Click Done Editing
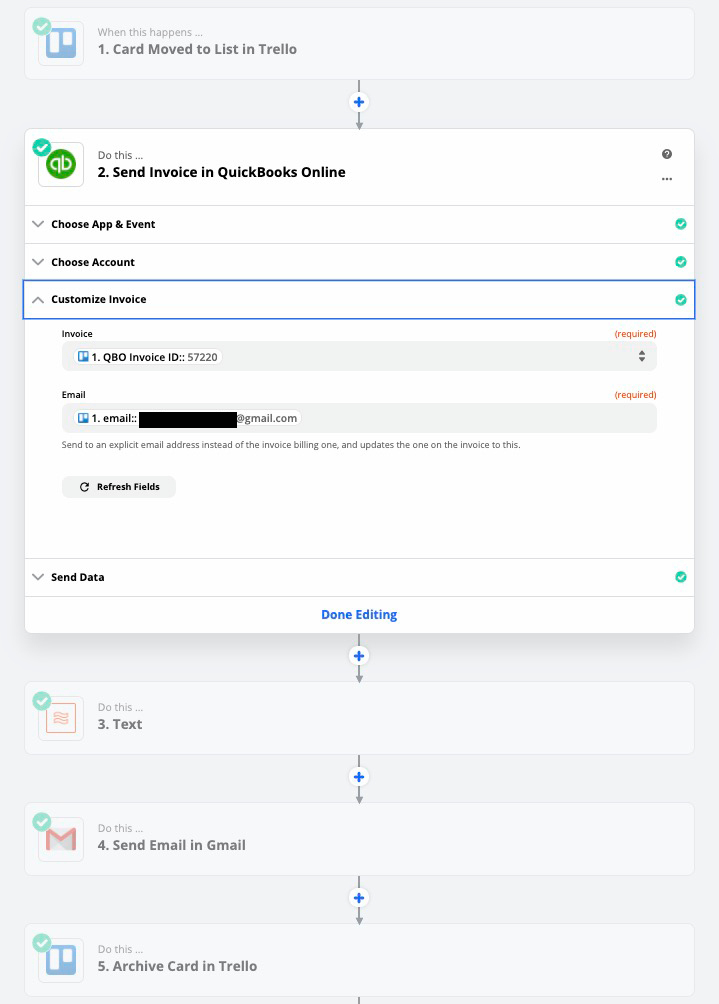Viewport: 719px width, 1004px height. [x=359, y=615]
